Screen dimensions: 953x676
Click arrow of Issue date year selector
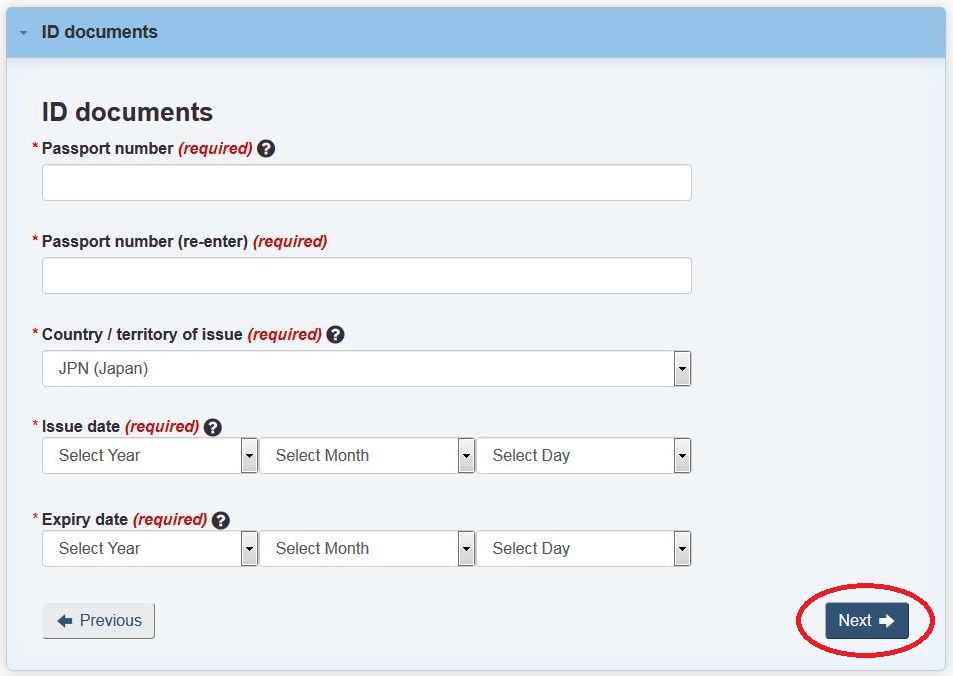click(x=249, y=455)
